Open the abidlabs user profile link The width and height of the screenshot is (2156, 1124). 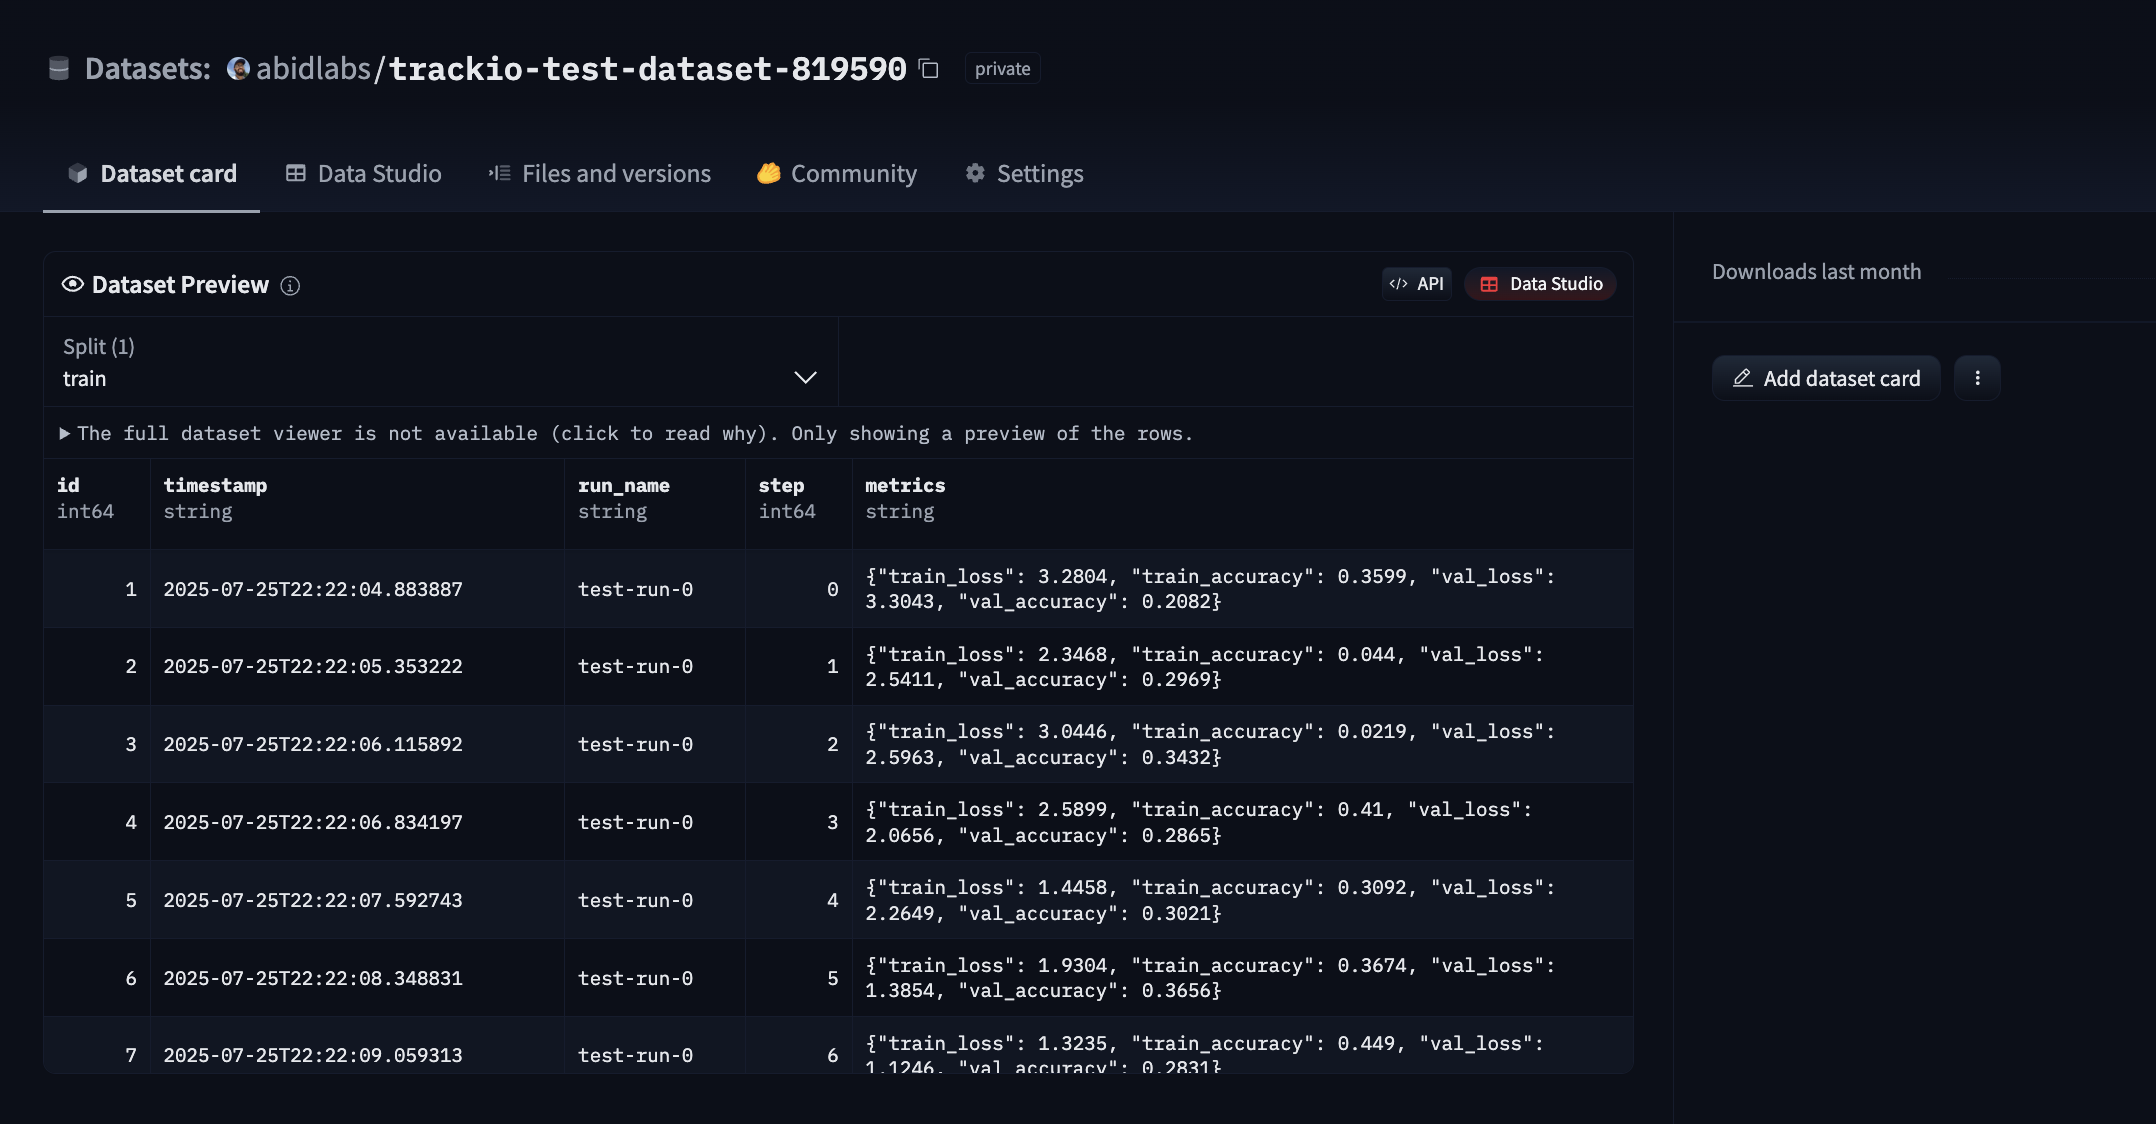[313, 69]
